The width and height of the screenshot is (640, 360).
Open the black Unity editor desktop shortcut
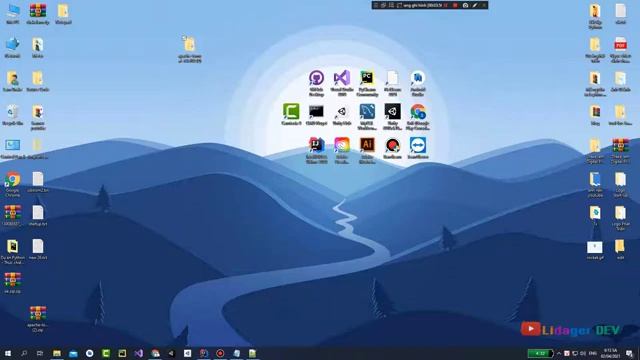pyautogui.click(x=392, y=116)
